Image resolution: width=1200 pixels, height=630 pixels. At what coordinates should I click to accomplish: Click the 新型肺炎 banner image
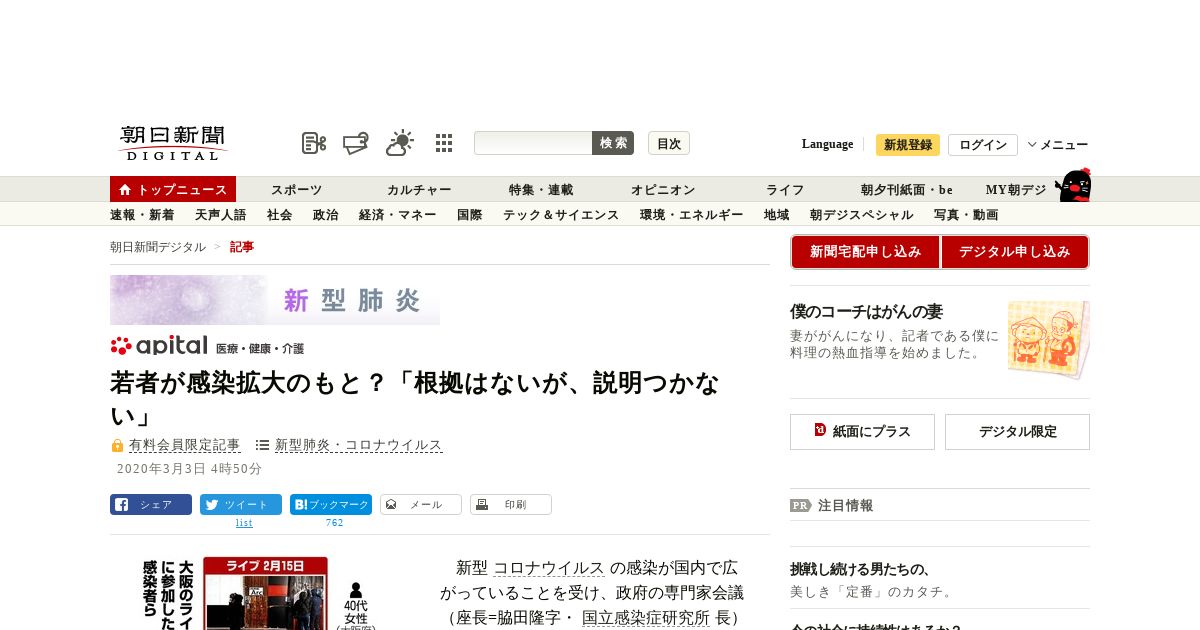tap(275, 300)
